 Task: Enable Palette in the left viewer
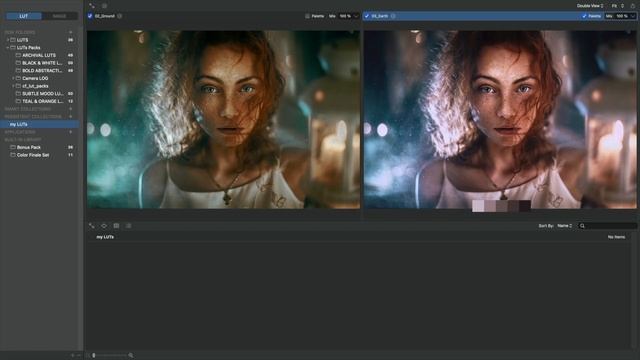307,16
